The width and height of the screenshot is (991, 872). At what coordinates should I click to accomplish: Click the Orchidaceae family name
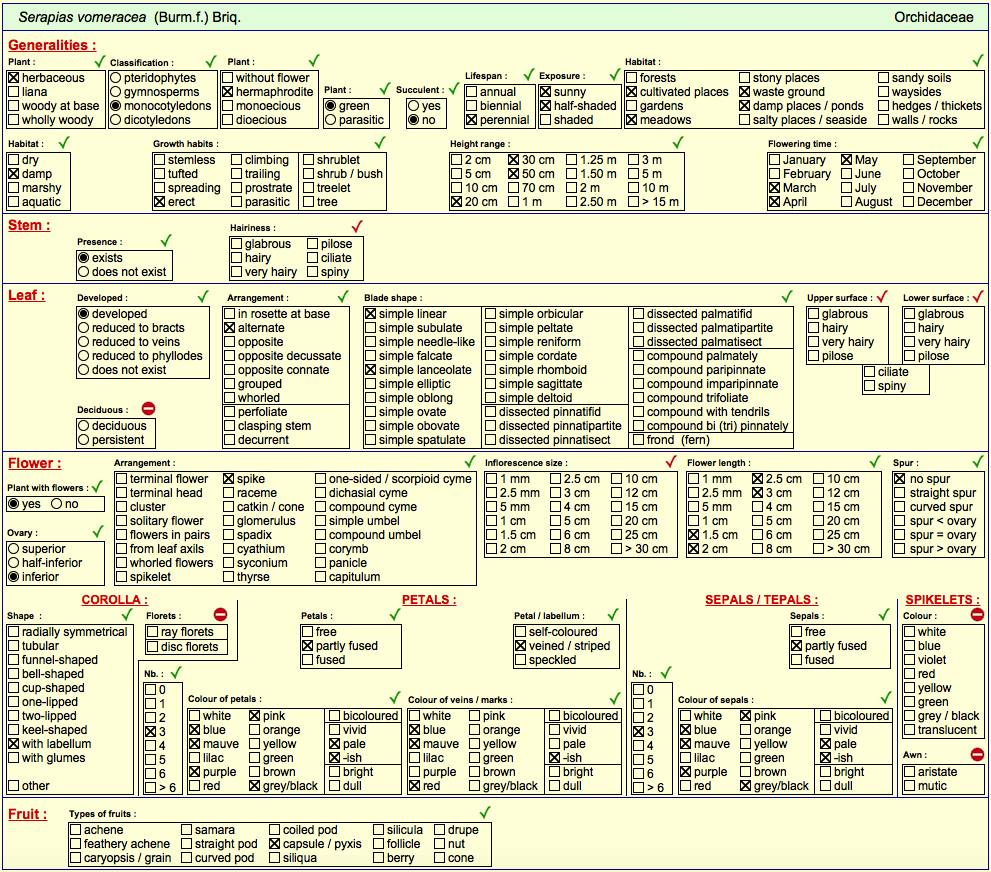click(933, 17)
